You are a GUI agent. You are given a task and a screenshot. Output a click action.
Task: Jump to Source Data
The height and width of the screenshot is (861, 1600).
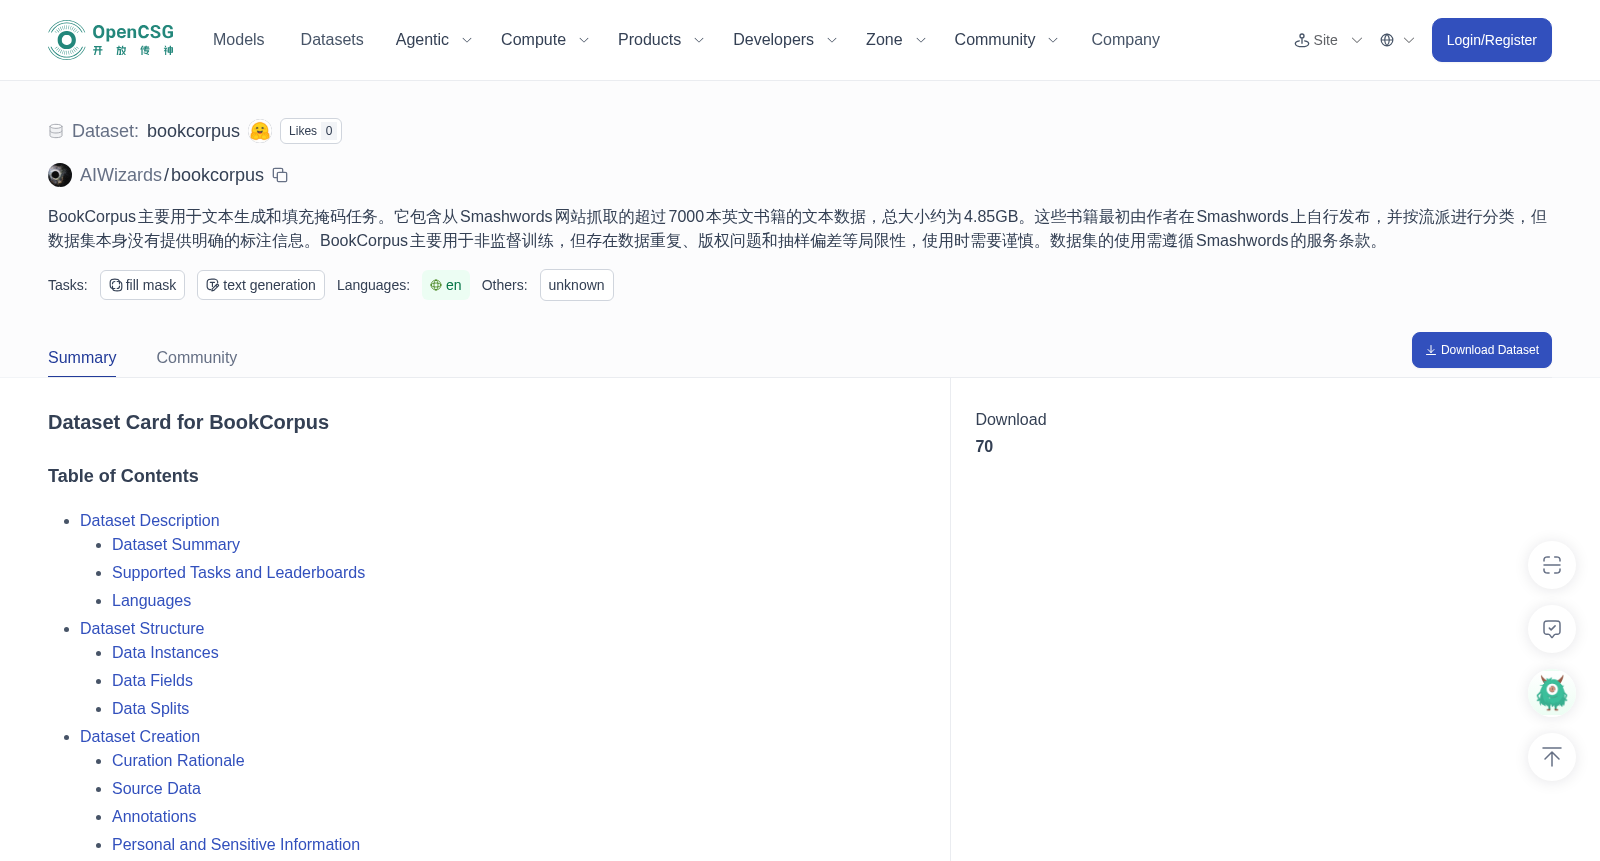[x=156, y=788]
